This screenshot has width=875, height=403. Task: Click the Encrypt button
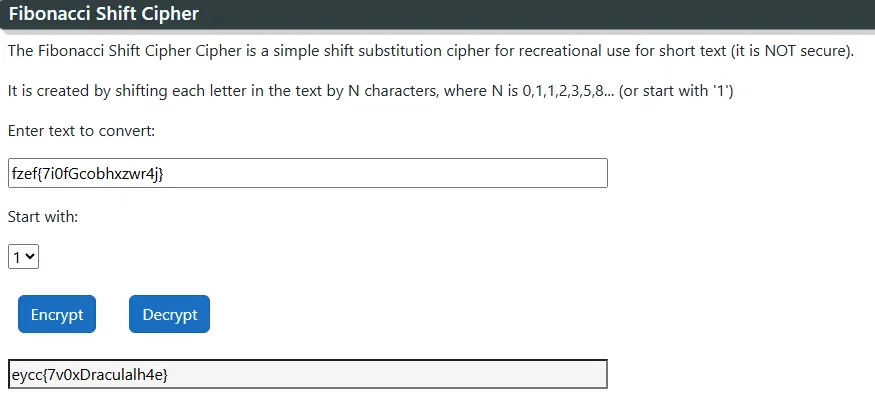[x=57, y=314]
